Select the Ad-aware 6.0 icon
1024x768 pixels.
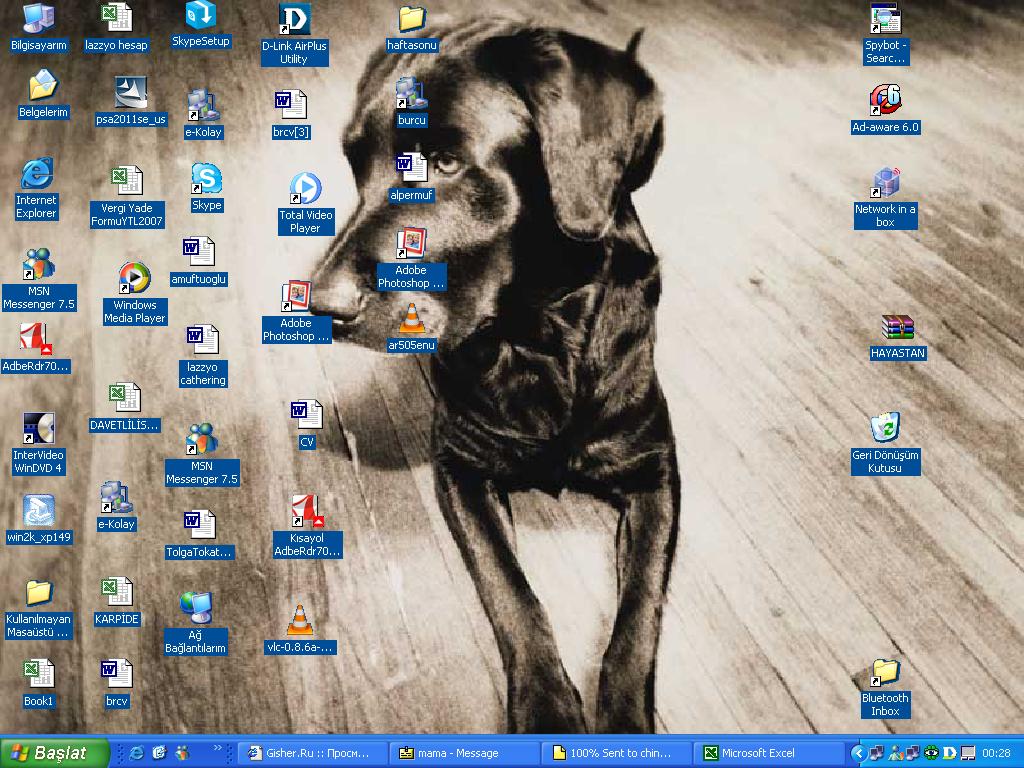click(x=885, y=101)
